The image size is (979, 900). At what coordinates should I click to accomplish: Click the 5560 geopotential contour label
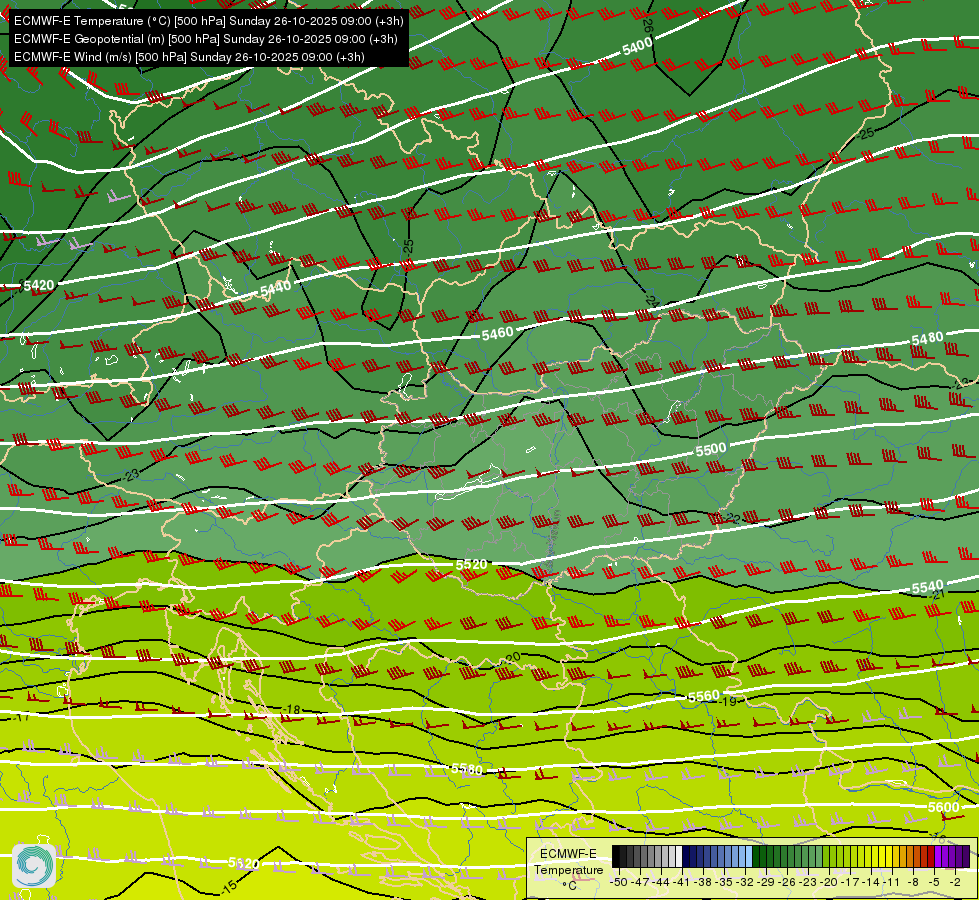(703, 696)
